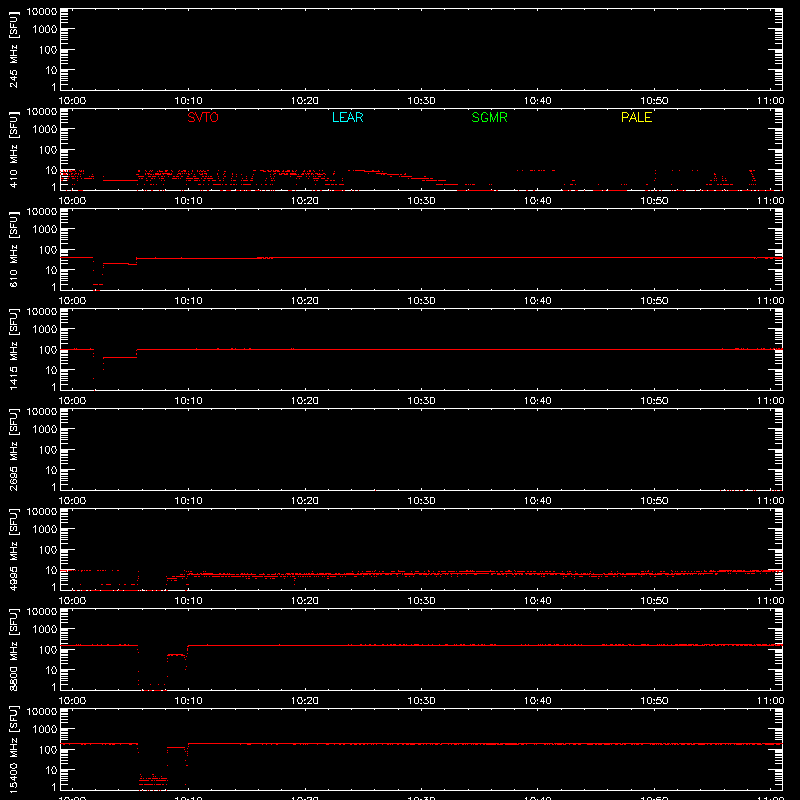The image size is (800, 800).
Task: Click 10:10 time label under 8800 MHz panel
Action: click(x=189, y=701)
